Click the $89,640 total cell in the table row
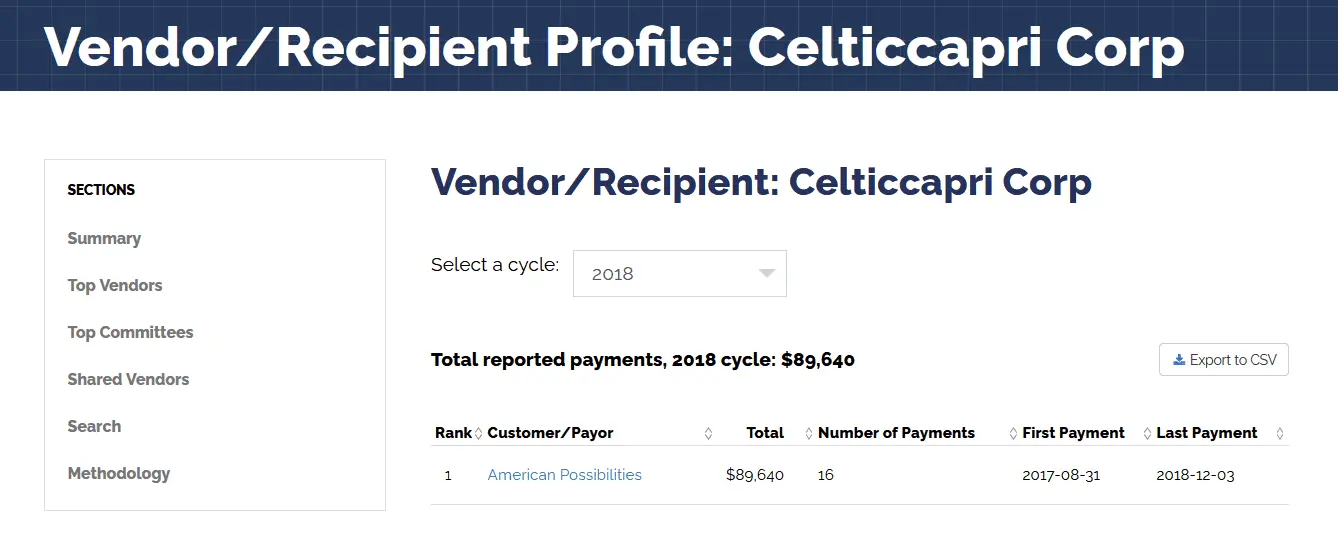 click(755, 475)
